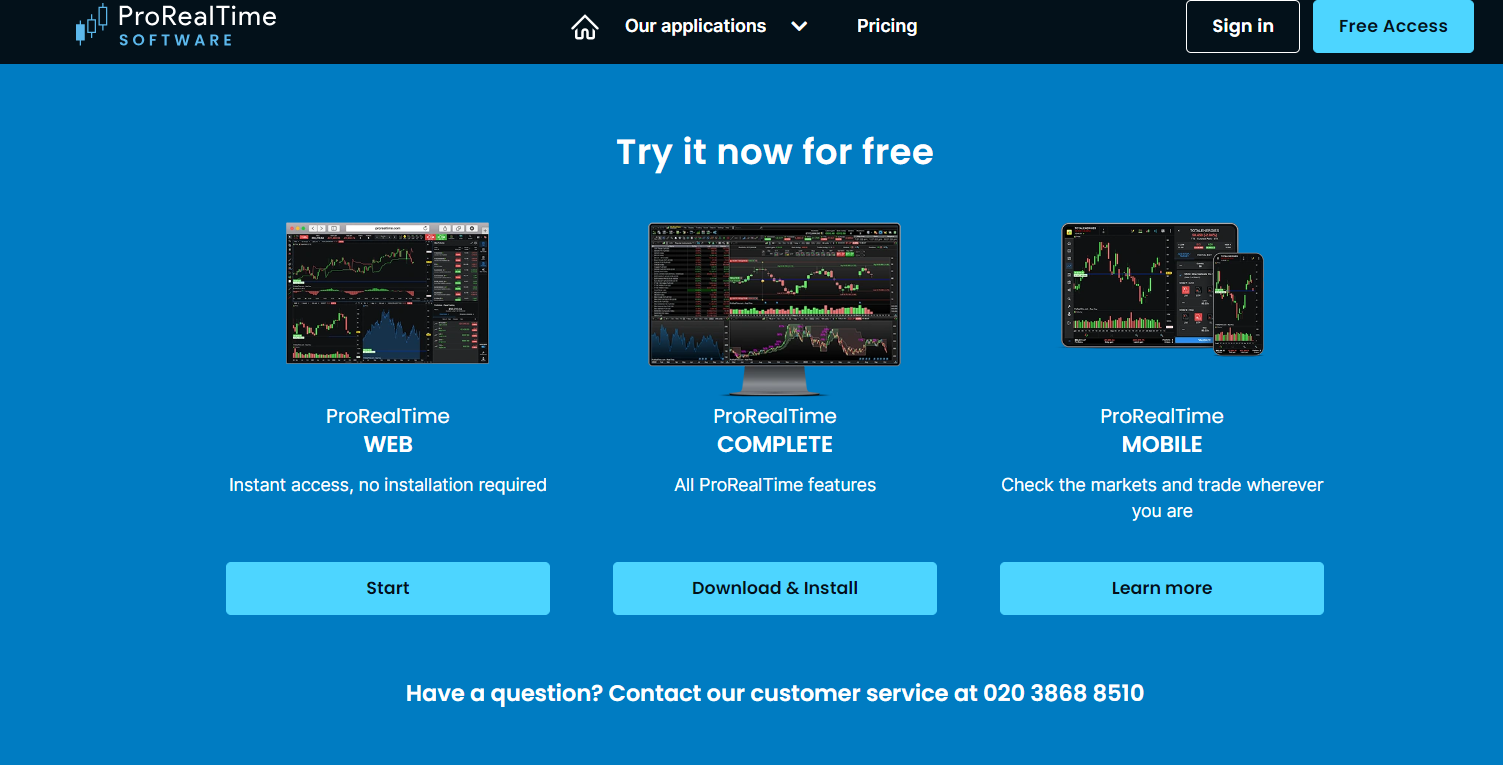Click Learn more about ProRealTime Mobile

[x=1162, y=588]
